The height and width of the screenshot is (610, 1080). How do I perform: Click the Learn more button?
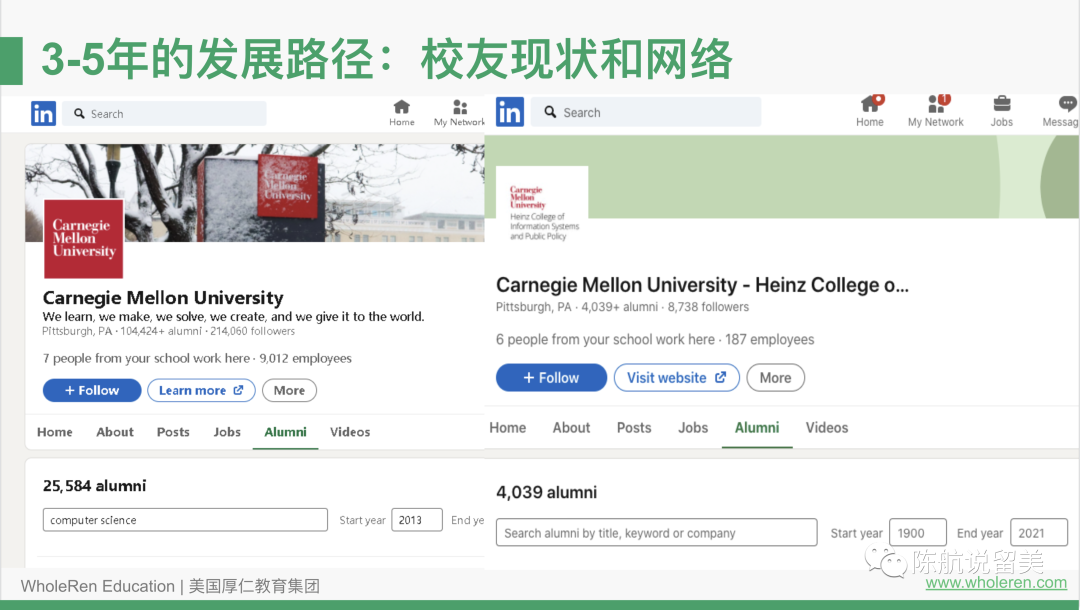pos(201,390)
